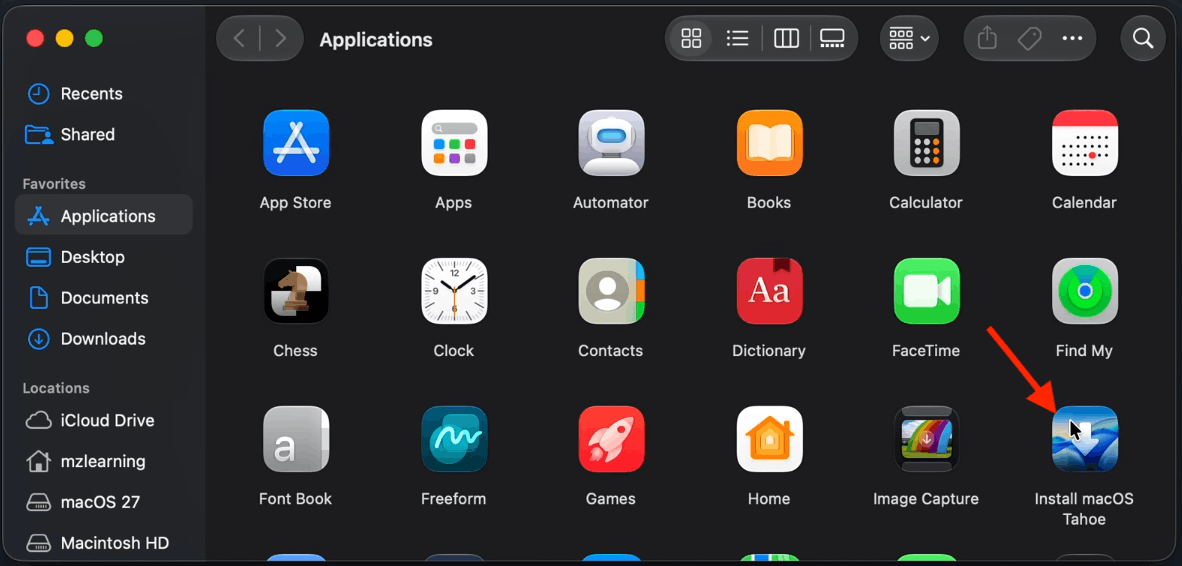Click the Font Book app icon
The image size is (1182, 566).
coord(296,439)
